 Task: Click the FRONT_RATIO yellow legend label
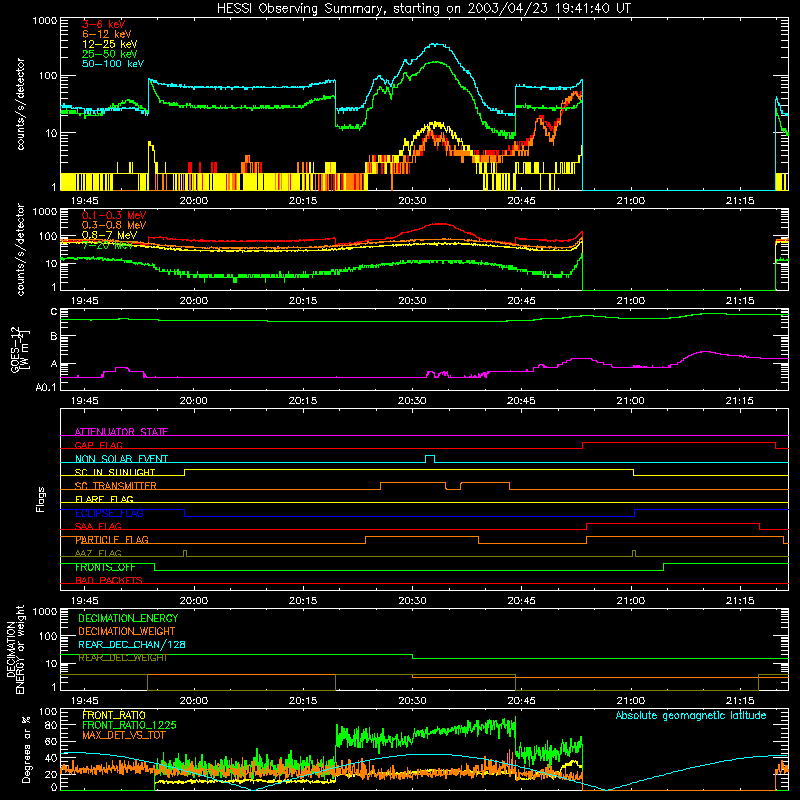(x=114, y=715)
